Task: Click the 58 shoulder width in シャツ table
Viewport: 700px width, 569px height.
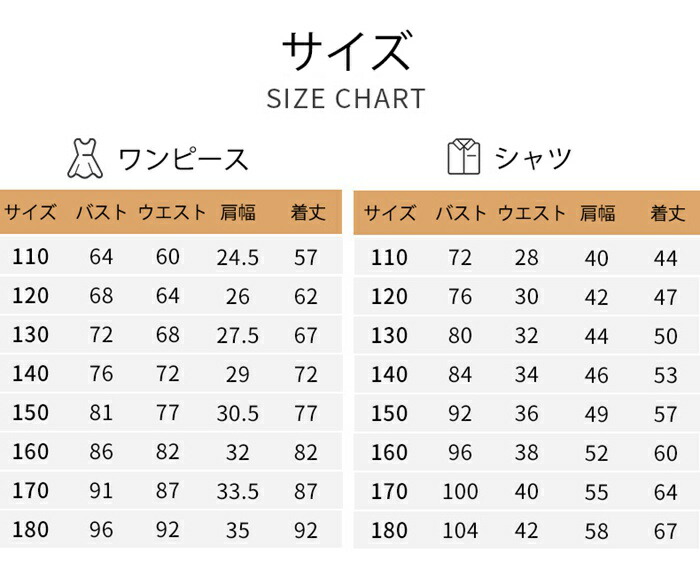Action: (597, 531)
